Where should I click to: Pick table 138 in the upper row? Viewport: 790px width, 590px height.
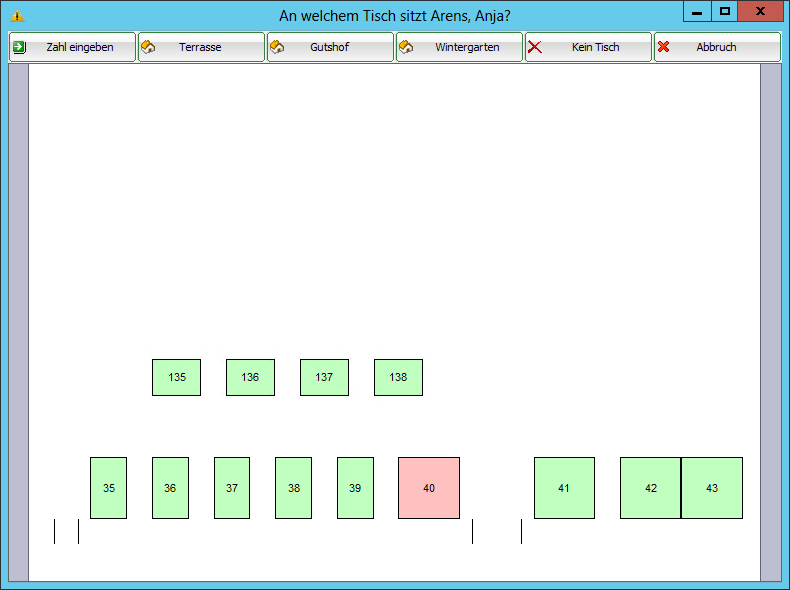pos(398,377)
